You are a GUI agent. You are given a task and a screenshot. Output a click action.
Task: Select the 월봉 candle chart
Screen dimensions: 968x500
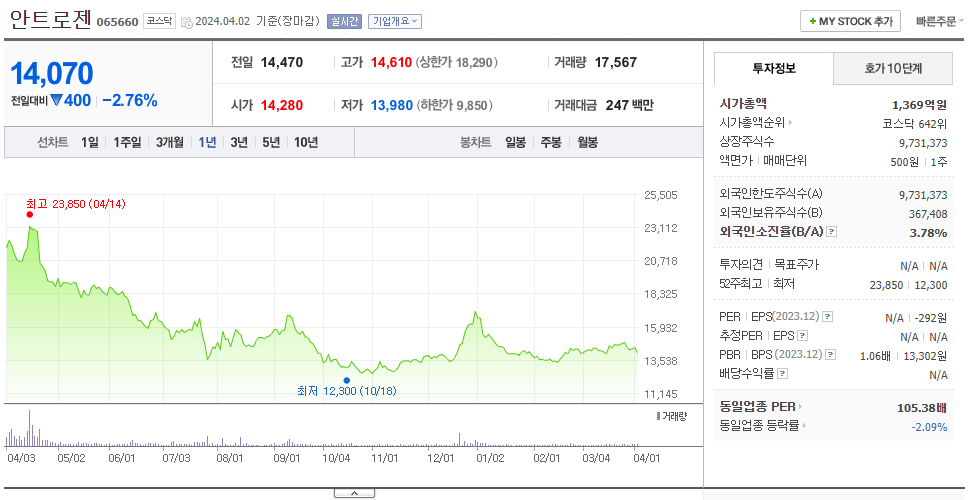tap(588, 143)
